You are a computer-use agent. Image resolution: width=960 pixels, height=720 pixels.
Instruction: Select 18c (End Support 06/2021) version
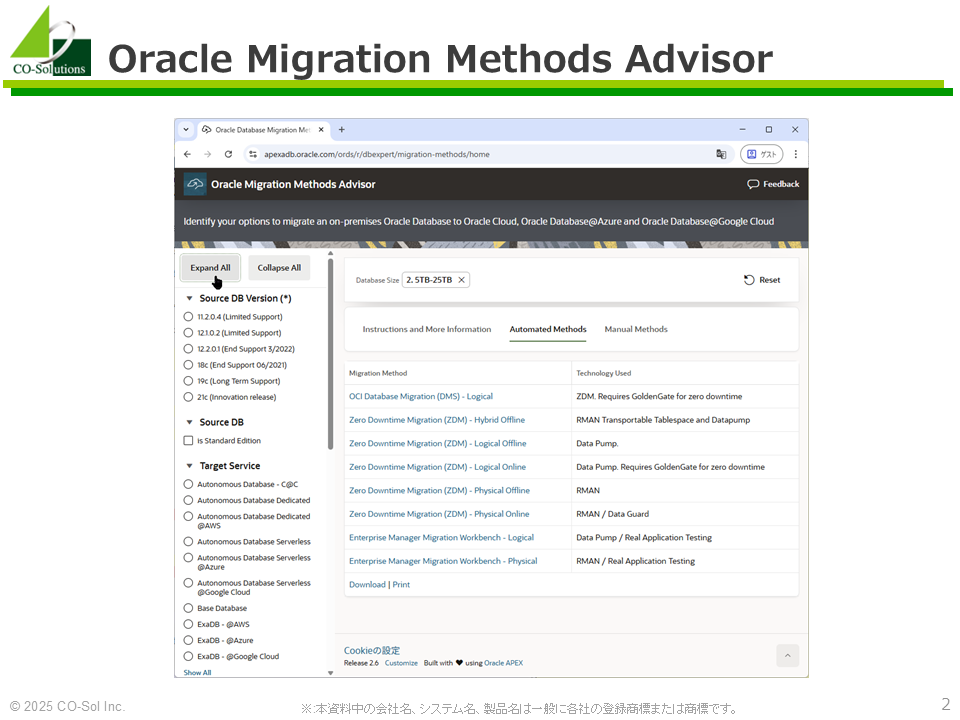[x=189, y=364]
